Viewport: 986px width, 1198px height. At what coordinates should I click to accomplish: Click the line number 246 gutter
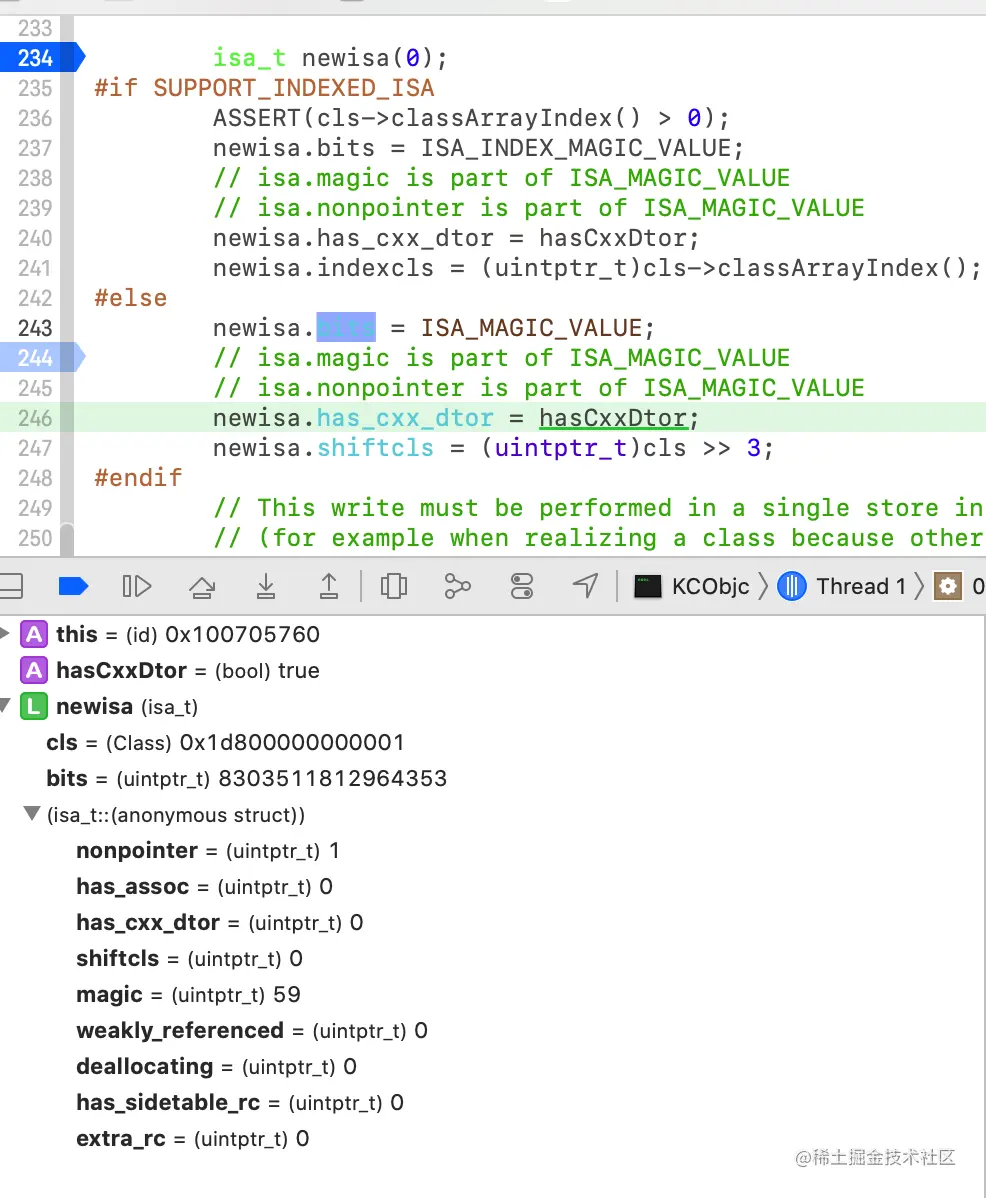(35, 418)
